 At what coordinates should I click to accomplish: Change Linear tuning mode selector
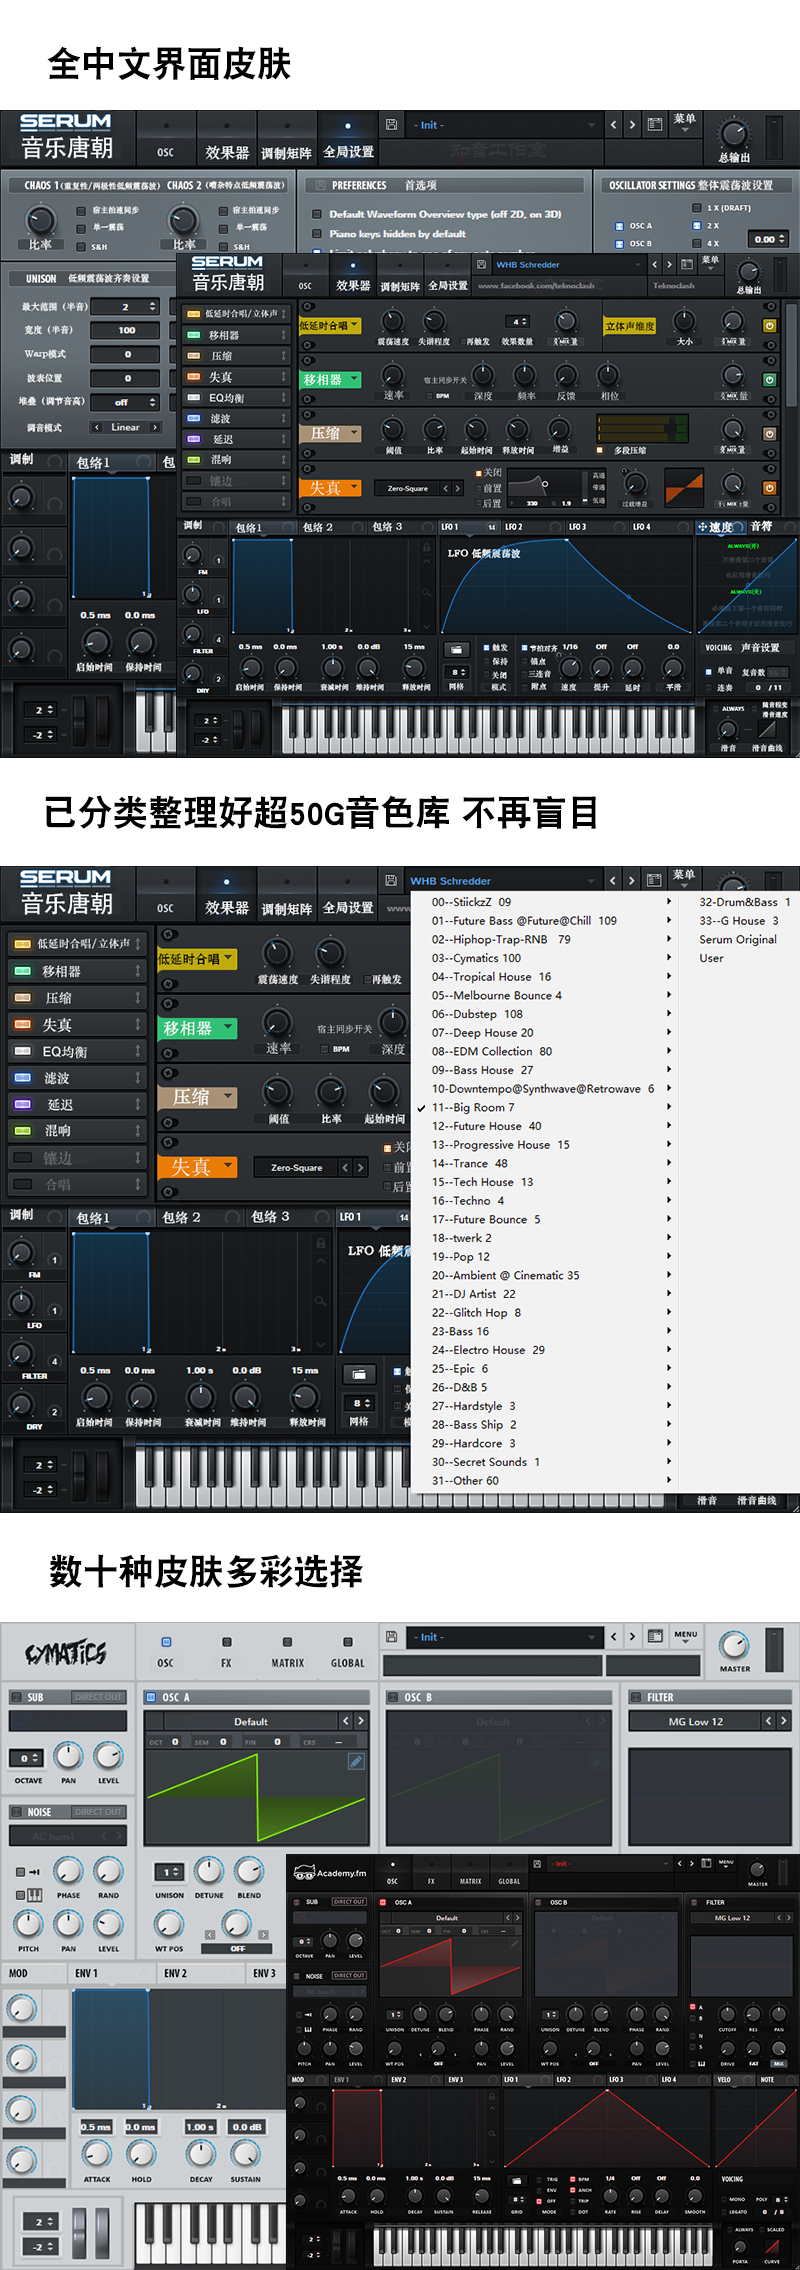coord(125,427)
